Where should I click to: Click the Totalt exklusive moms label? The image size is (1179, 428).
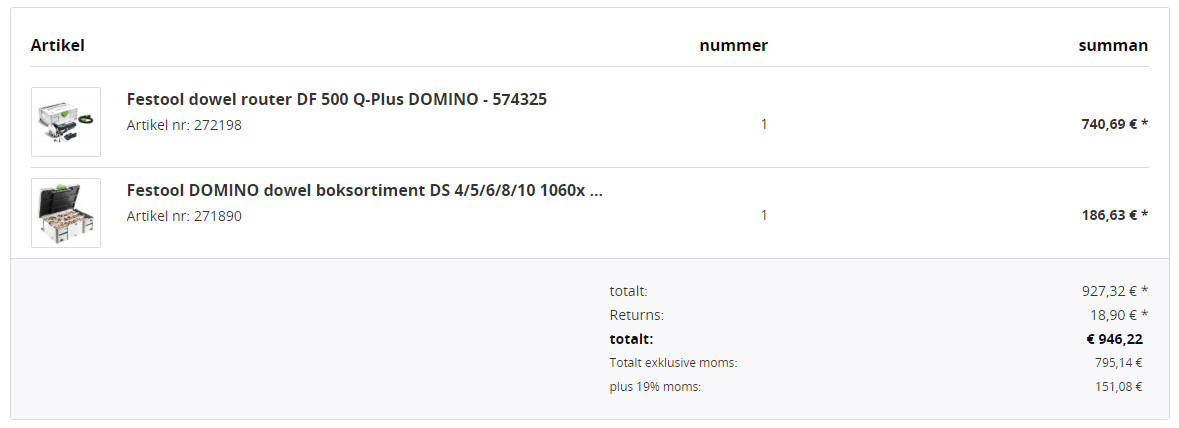(x=673, y=363)
